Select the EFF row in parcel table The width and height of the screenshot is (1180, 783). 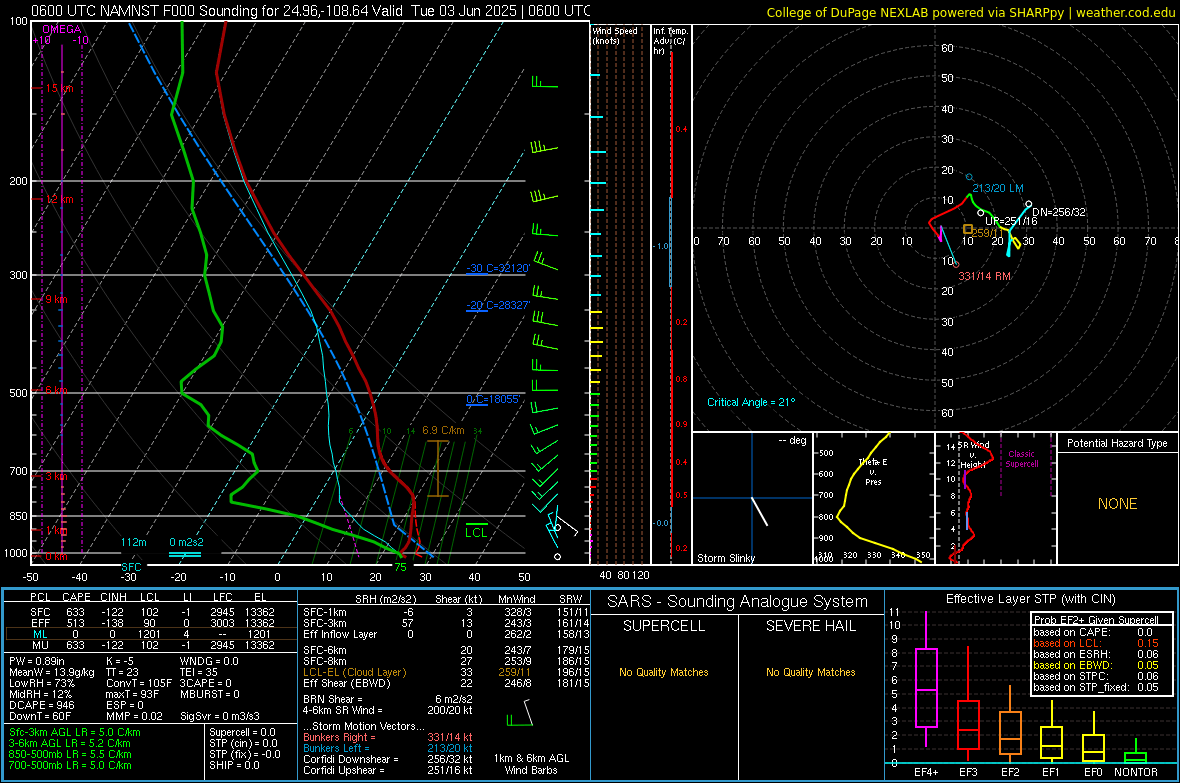(x=152, y=623)
